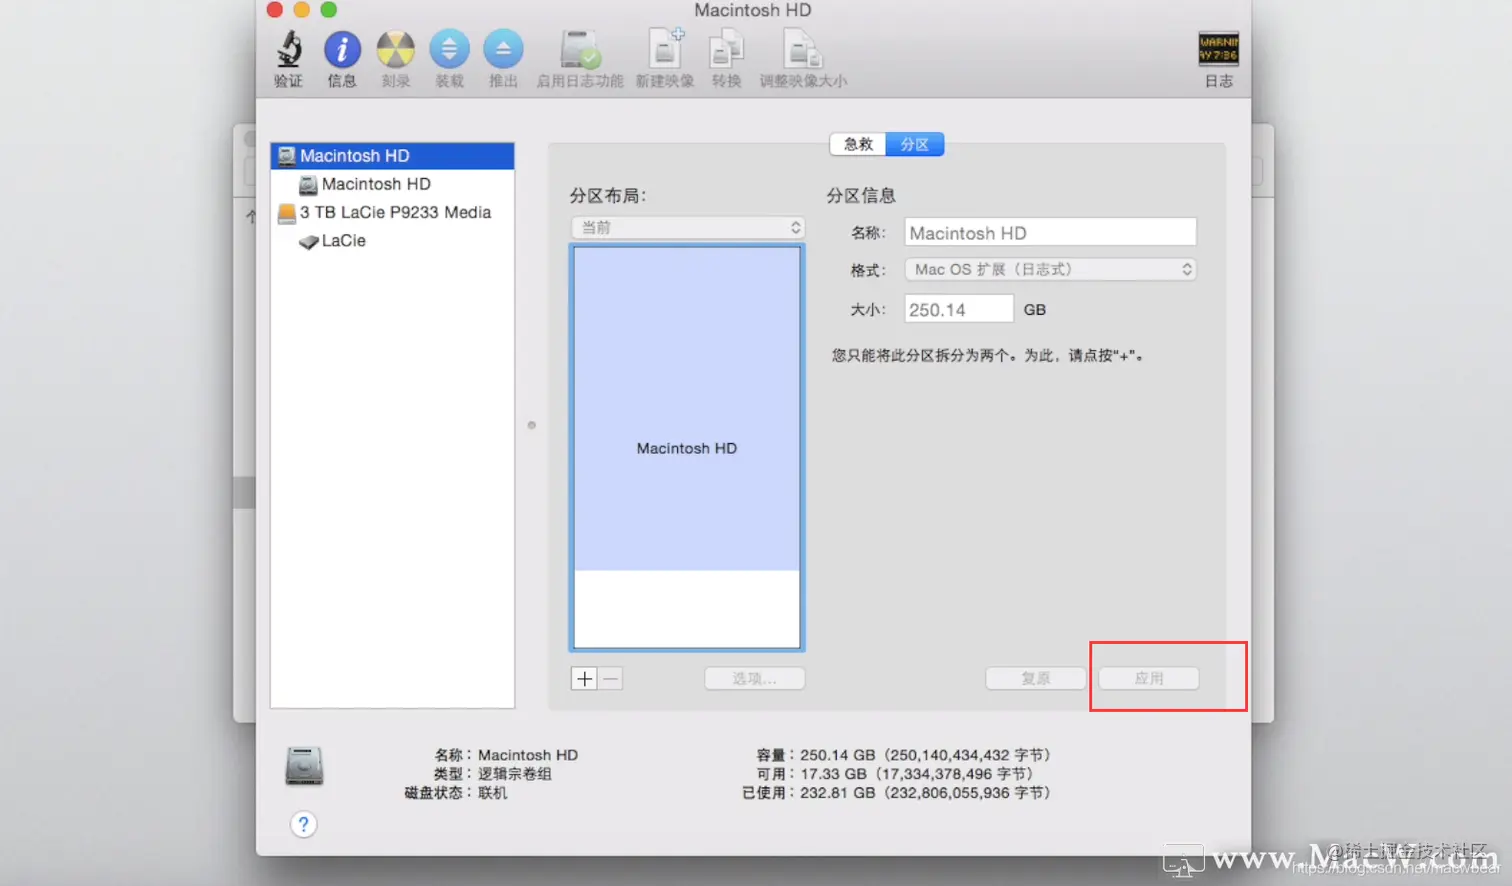Add a partition with the plus button
Viewport: 1512px width, 886px height.
click(x=584, y=678)
